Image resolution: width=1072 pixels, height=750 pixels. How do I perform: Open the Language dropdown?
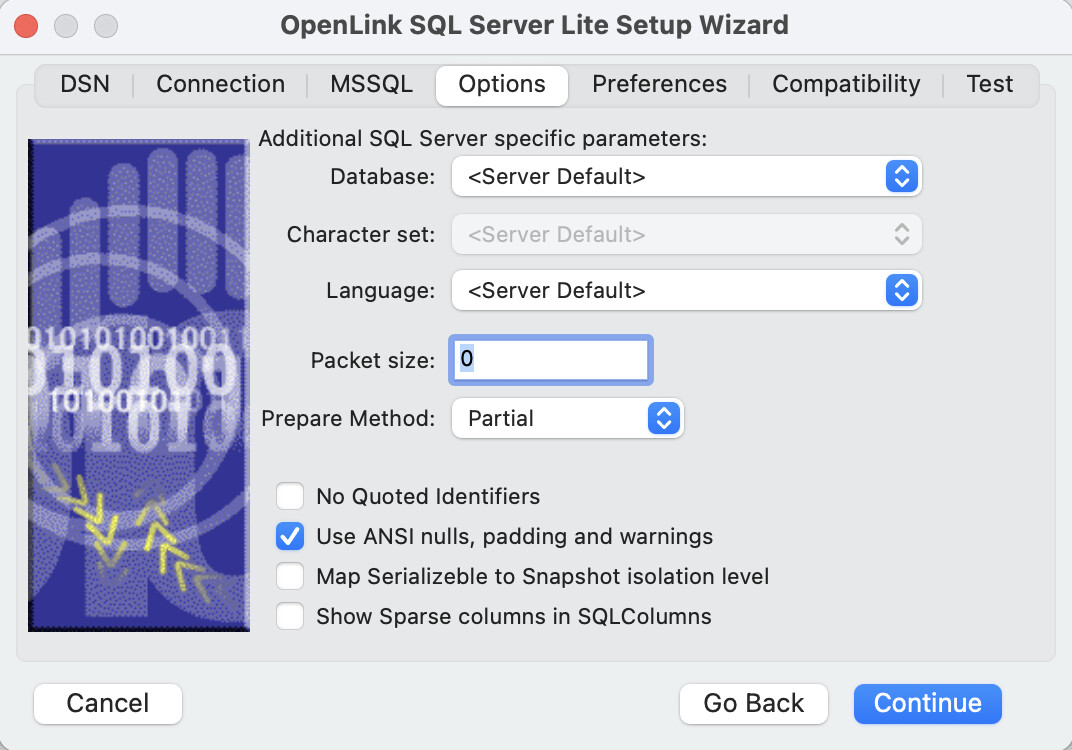(x=686, y=291)
